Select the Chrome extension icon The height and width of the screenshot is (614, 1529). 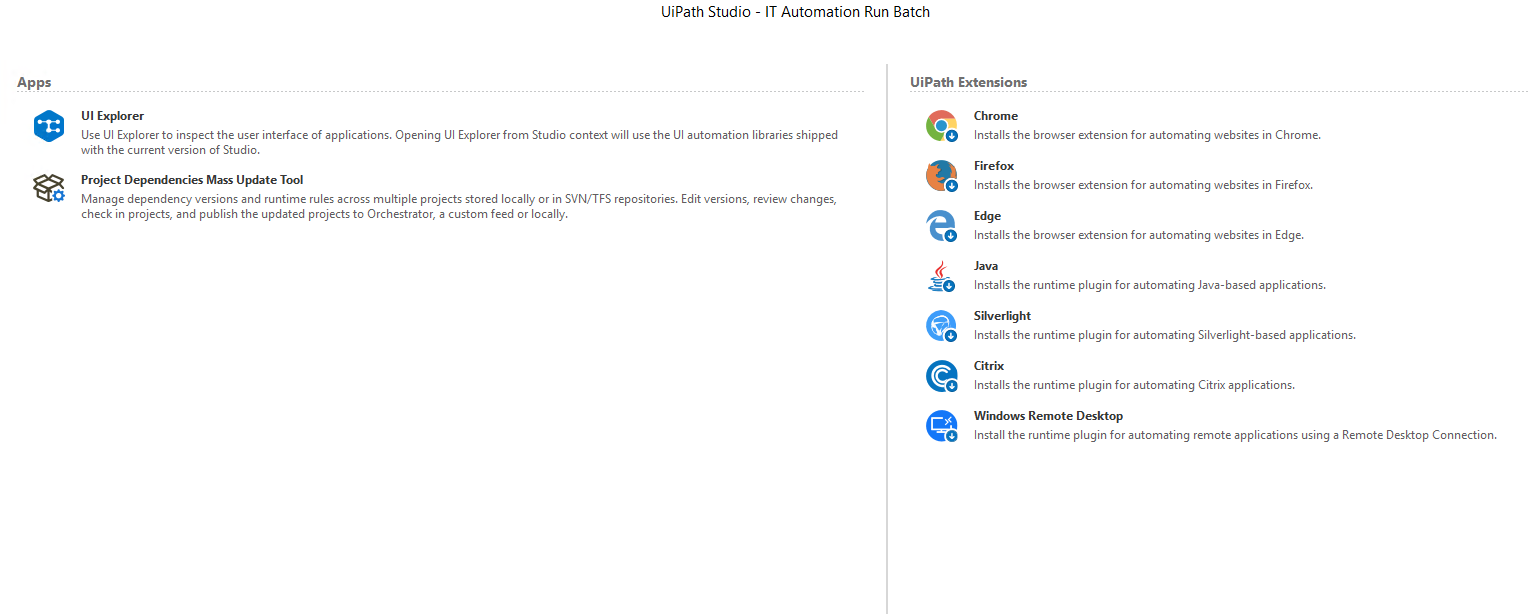[941, 125]
